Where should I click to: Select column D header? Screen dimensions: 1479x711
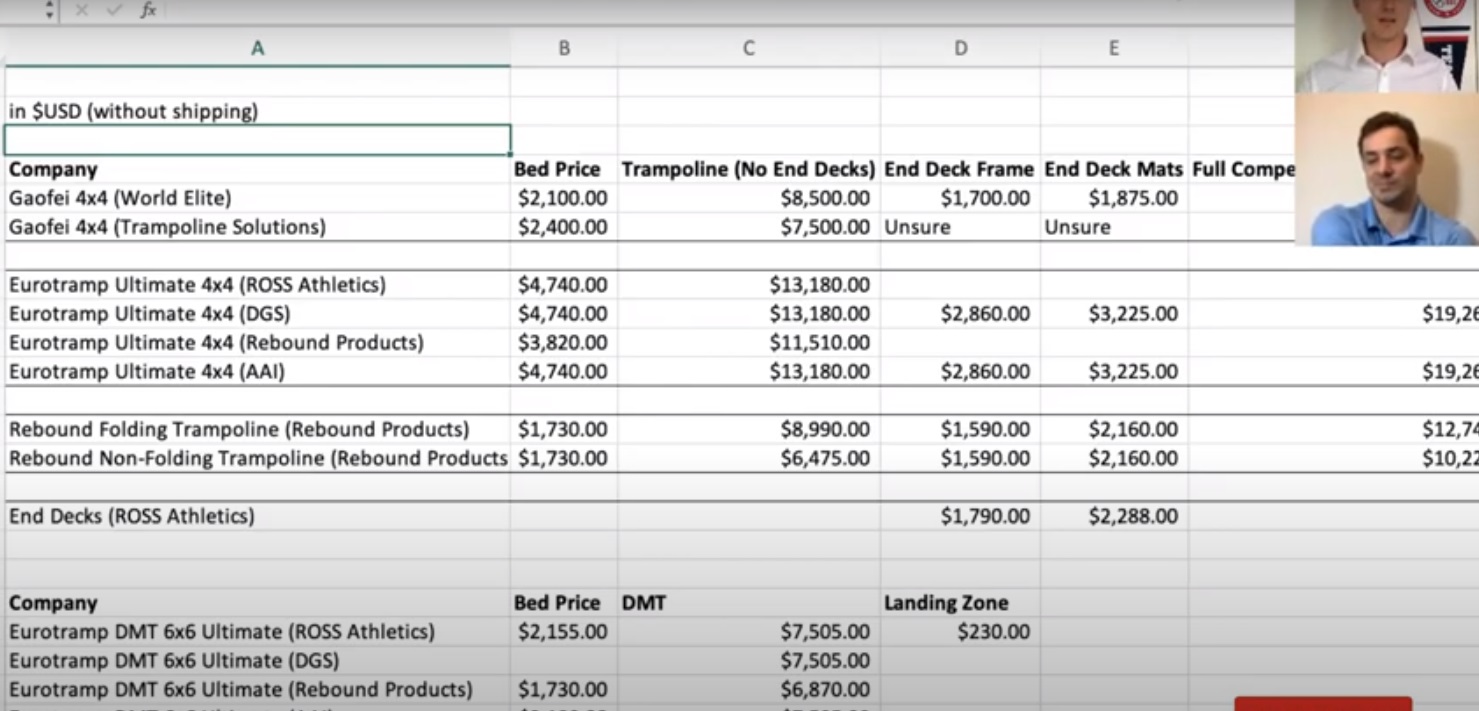pyautogui.click(x=960, y=48)
